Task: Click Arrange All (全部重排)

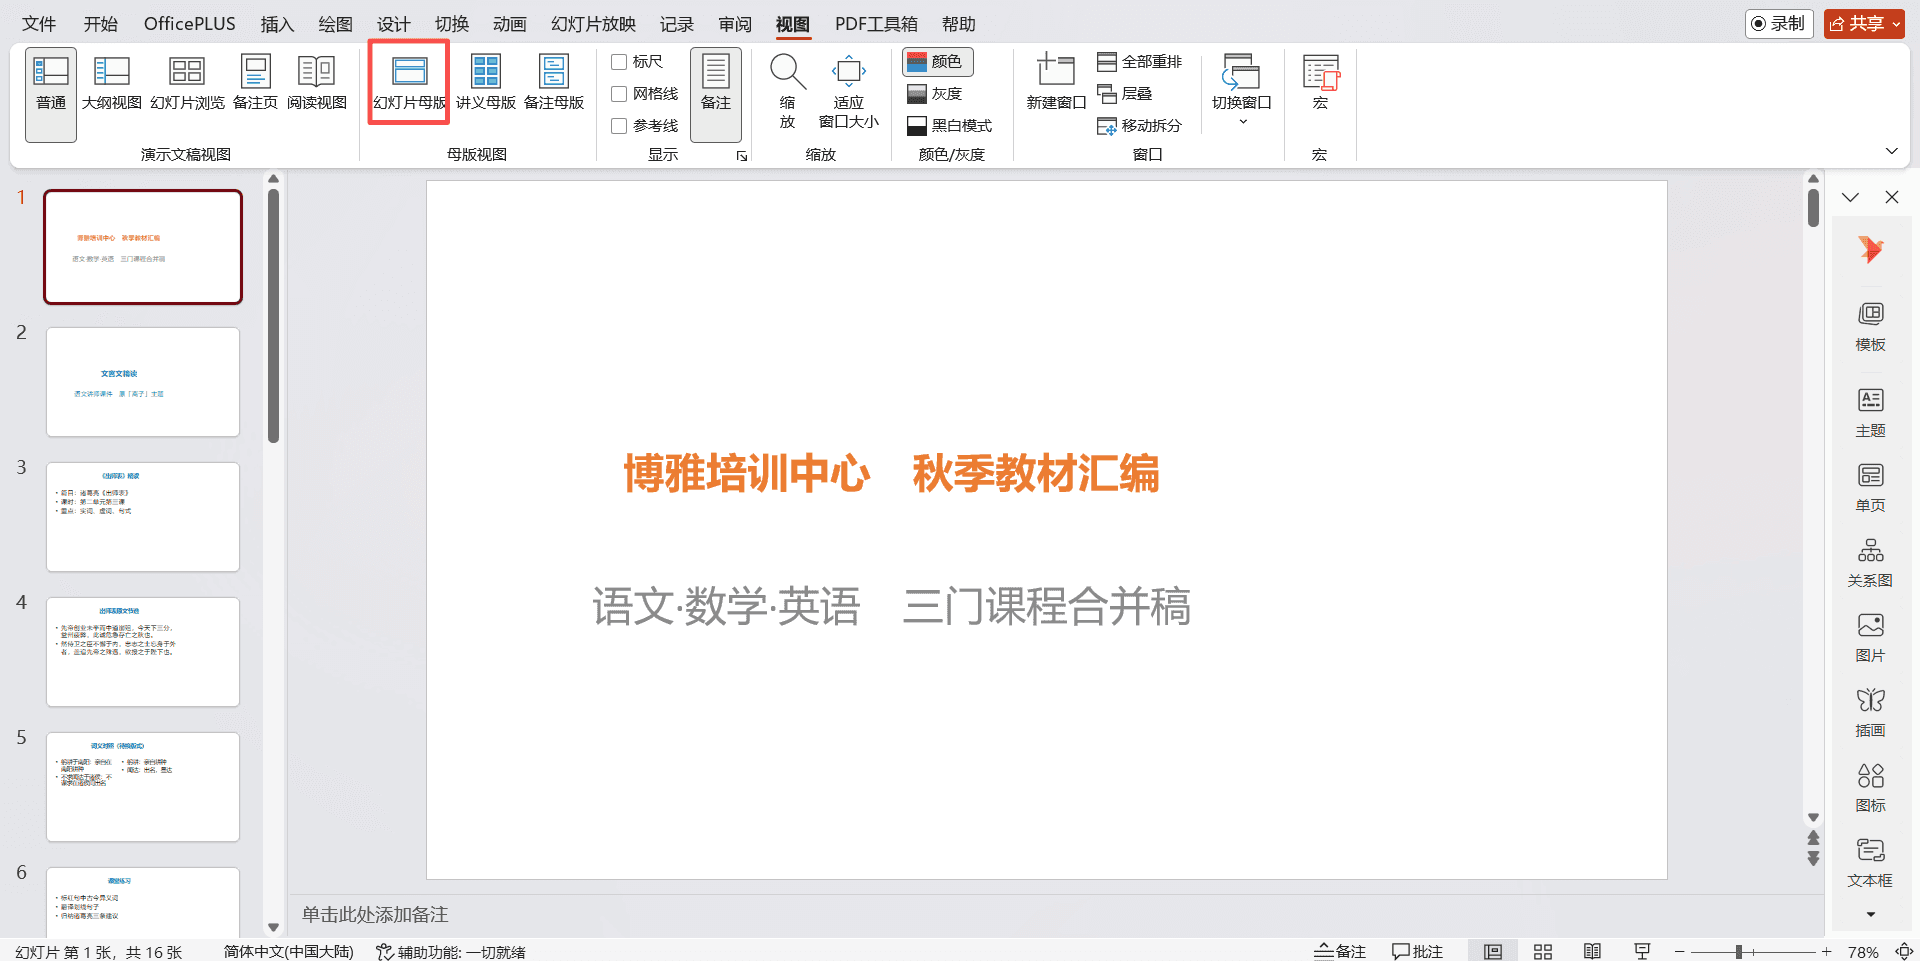Action: [1140, 62]
